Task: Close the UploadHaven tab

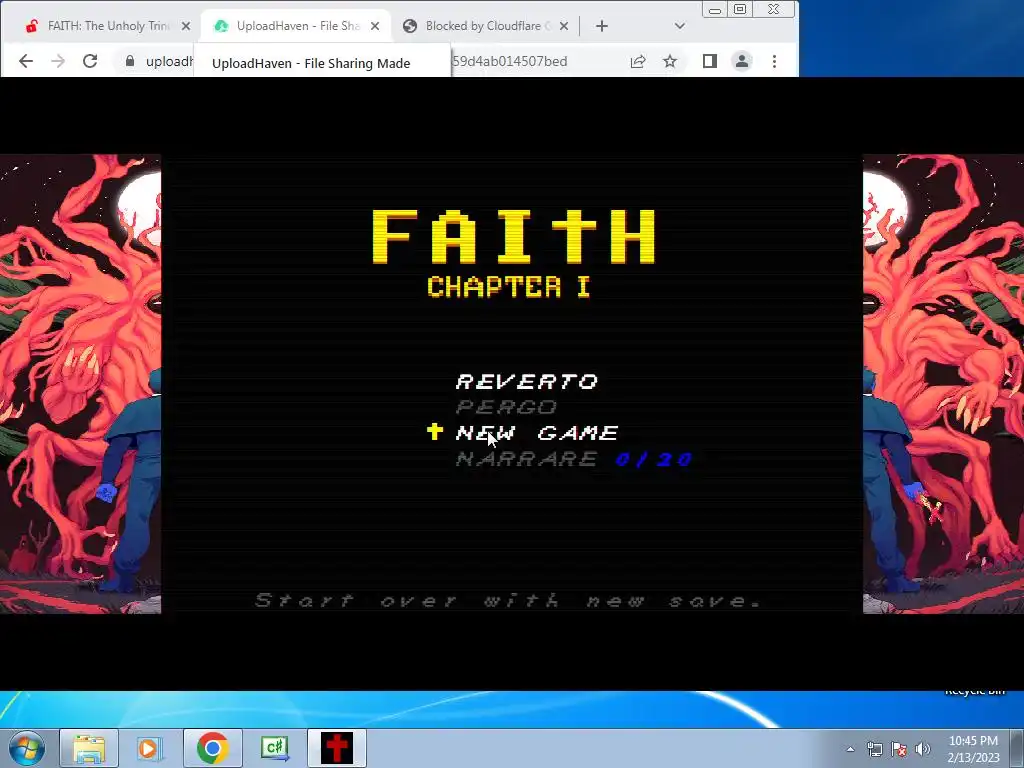Action: [375, 26]
